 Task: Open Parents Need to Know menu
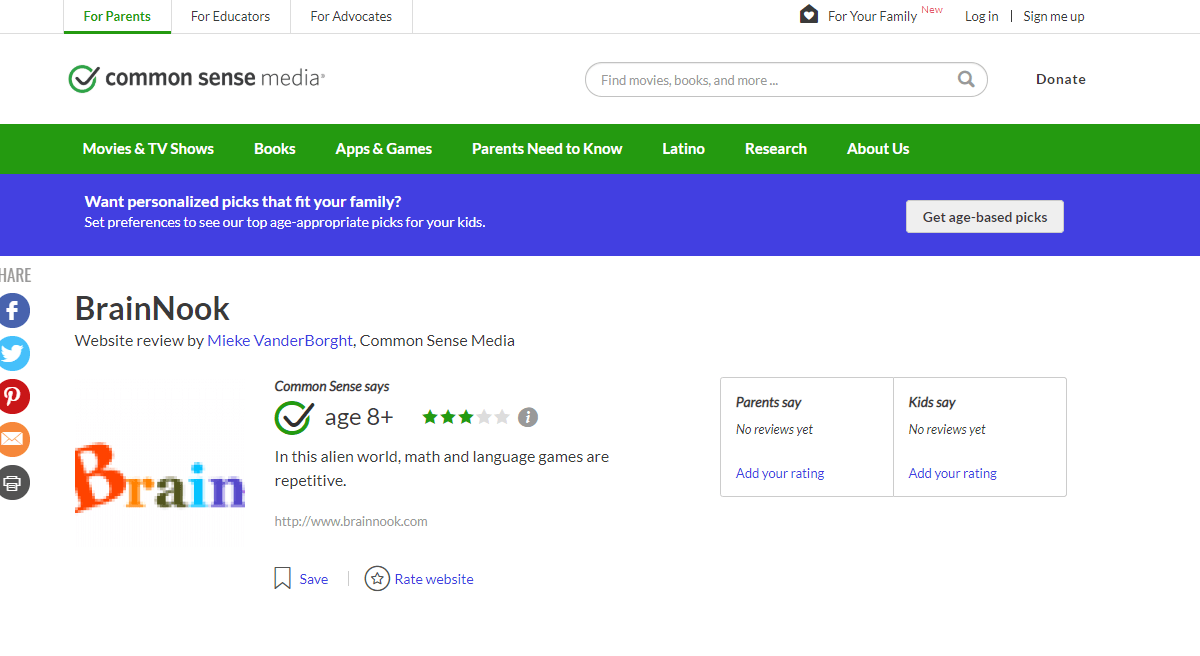pyautogui.click(x=547, y=148)
